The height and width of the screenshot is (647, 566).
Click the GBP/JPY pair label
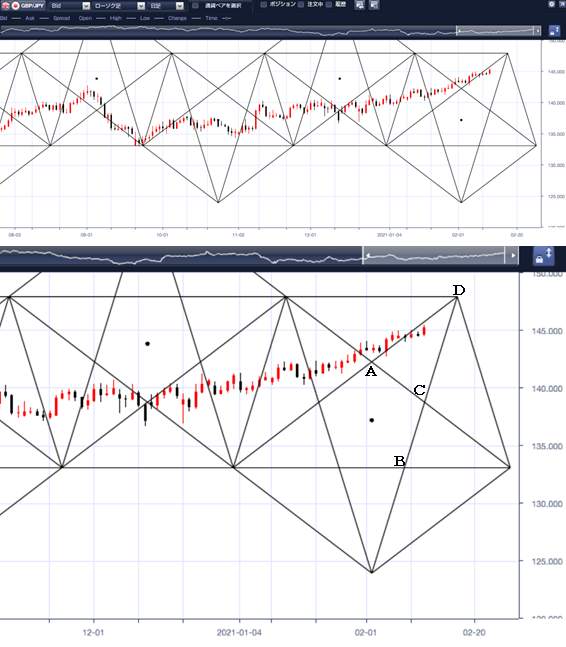point(32,6)
